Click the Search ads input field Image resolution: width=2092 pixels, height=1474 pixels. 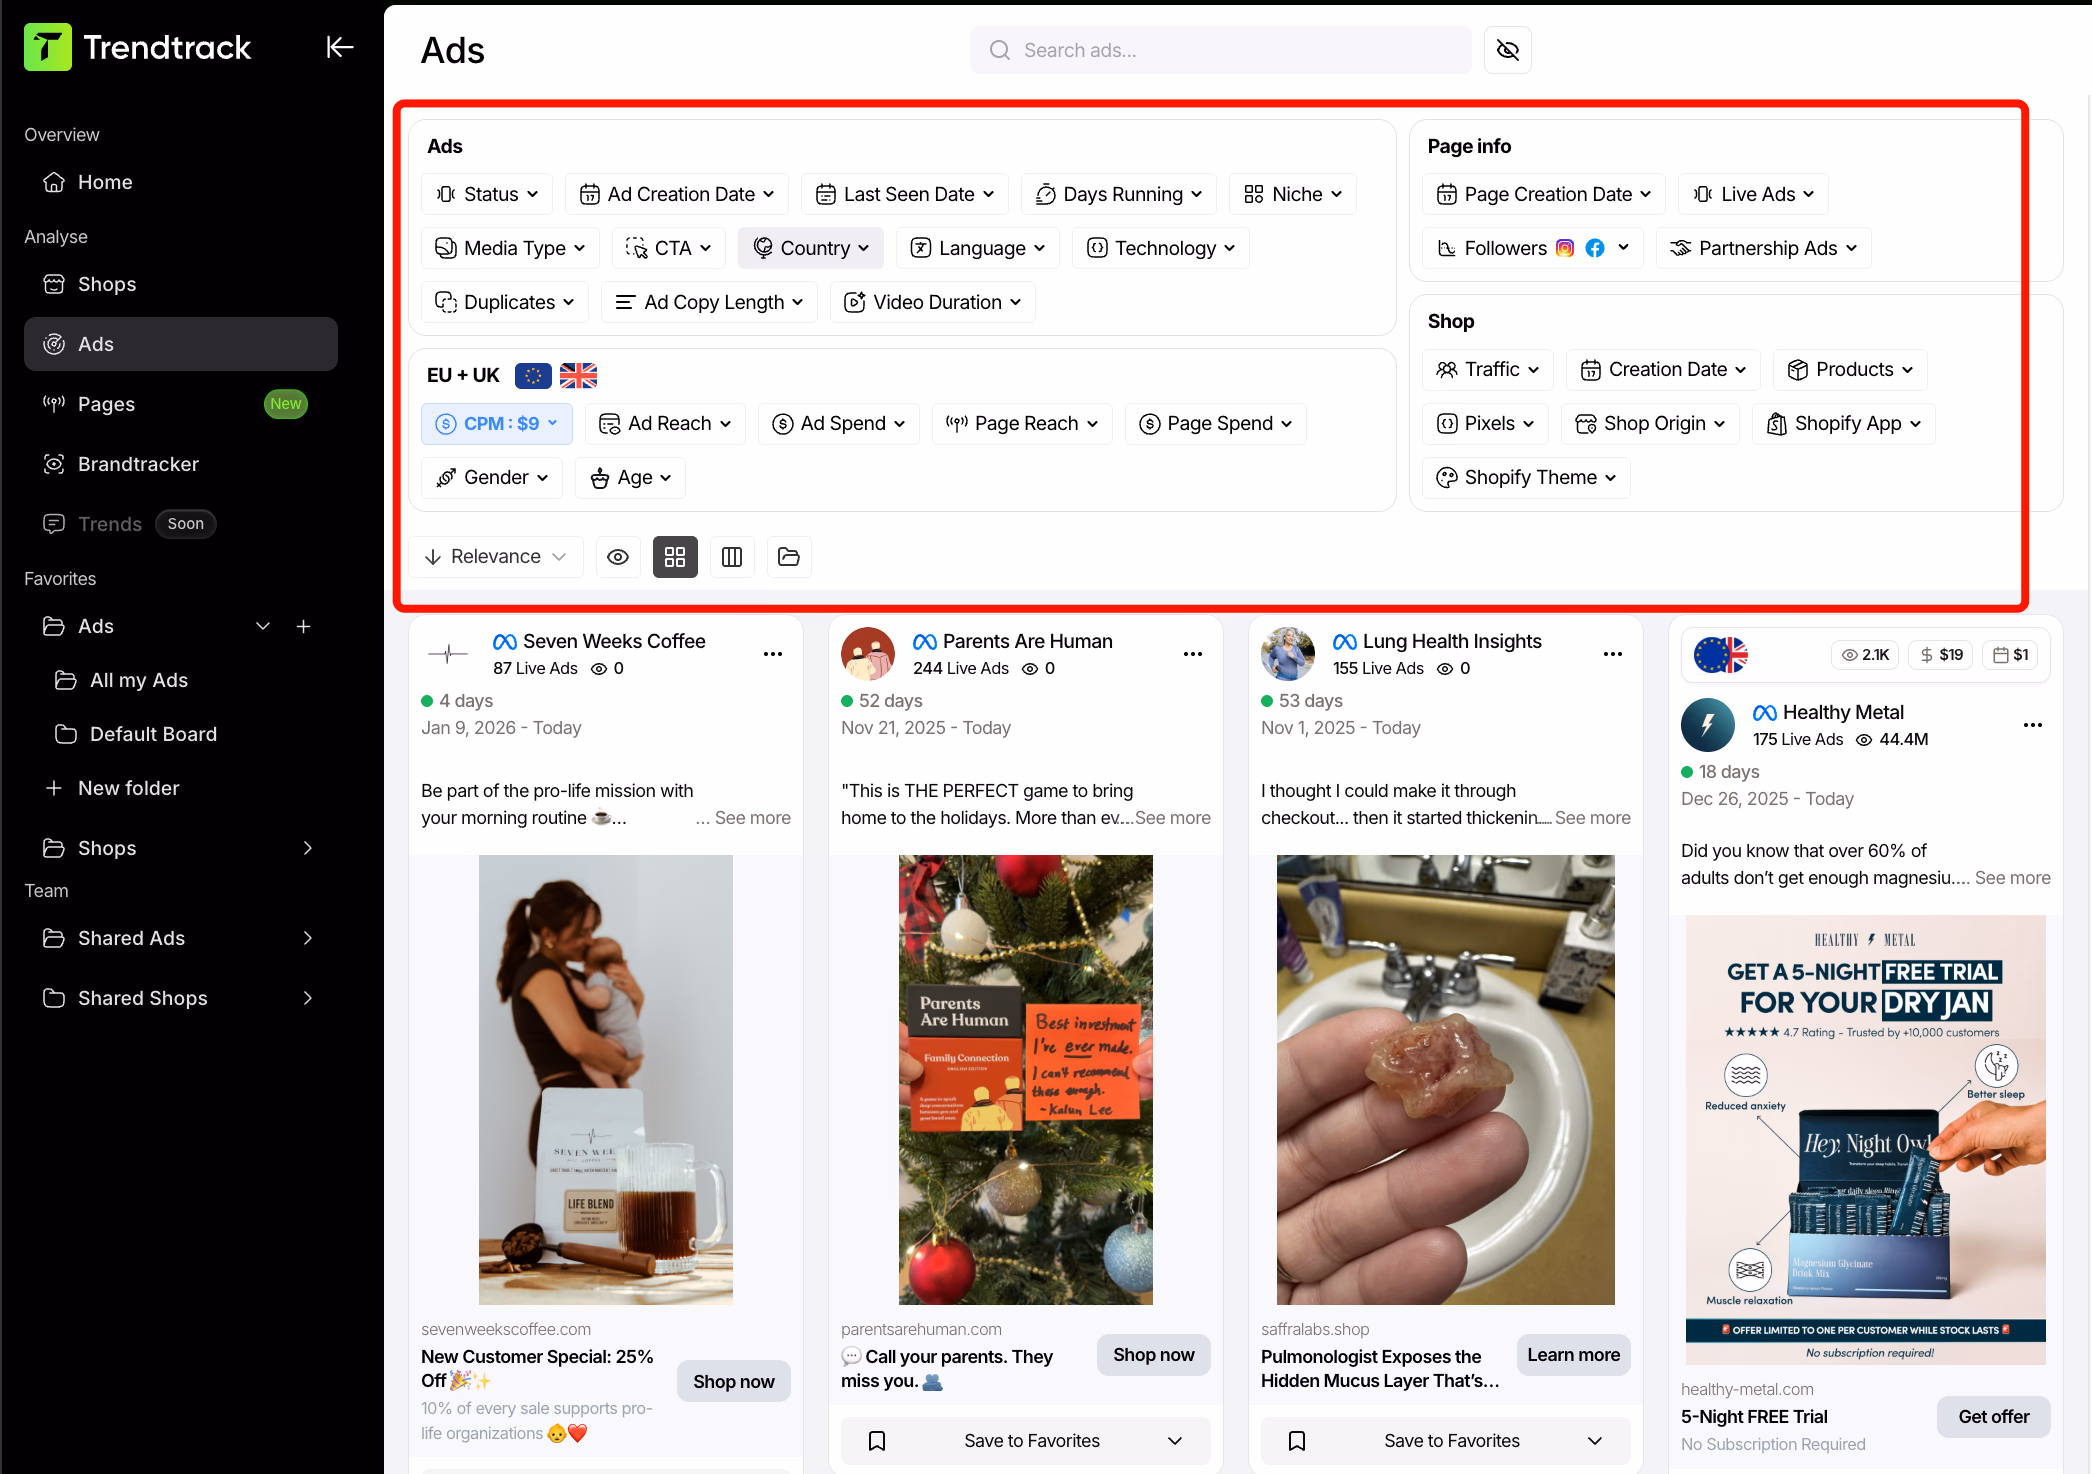(x=1218, y=50)
